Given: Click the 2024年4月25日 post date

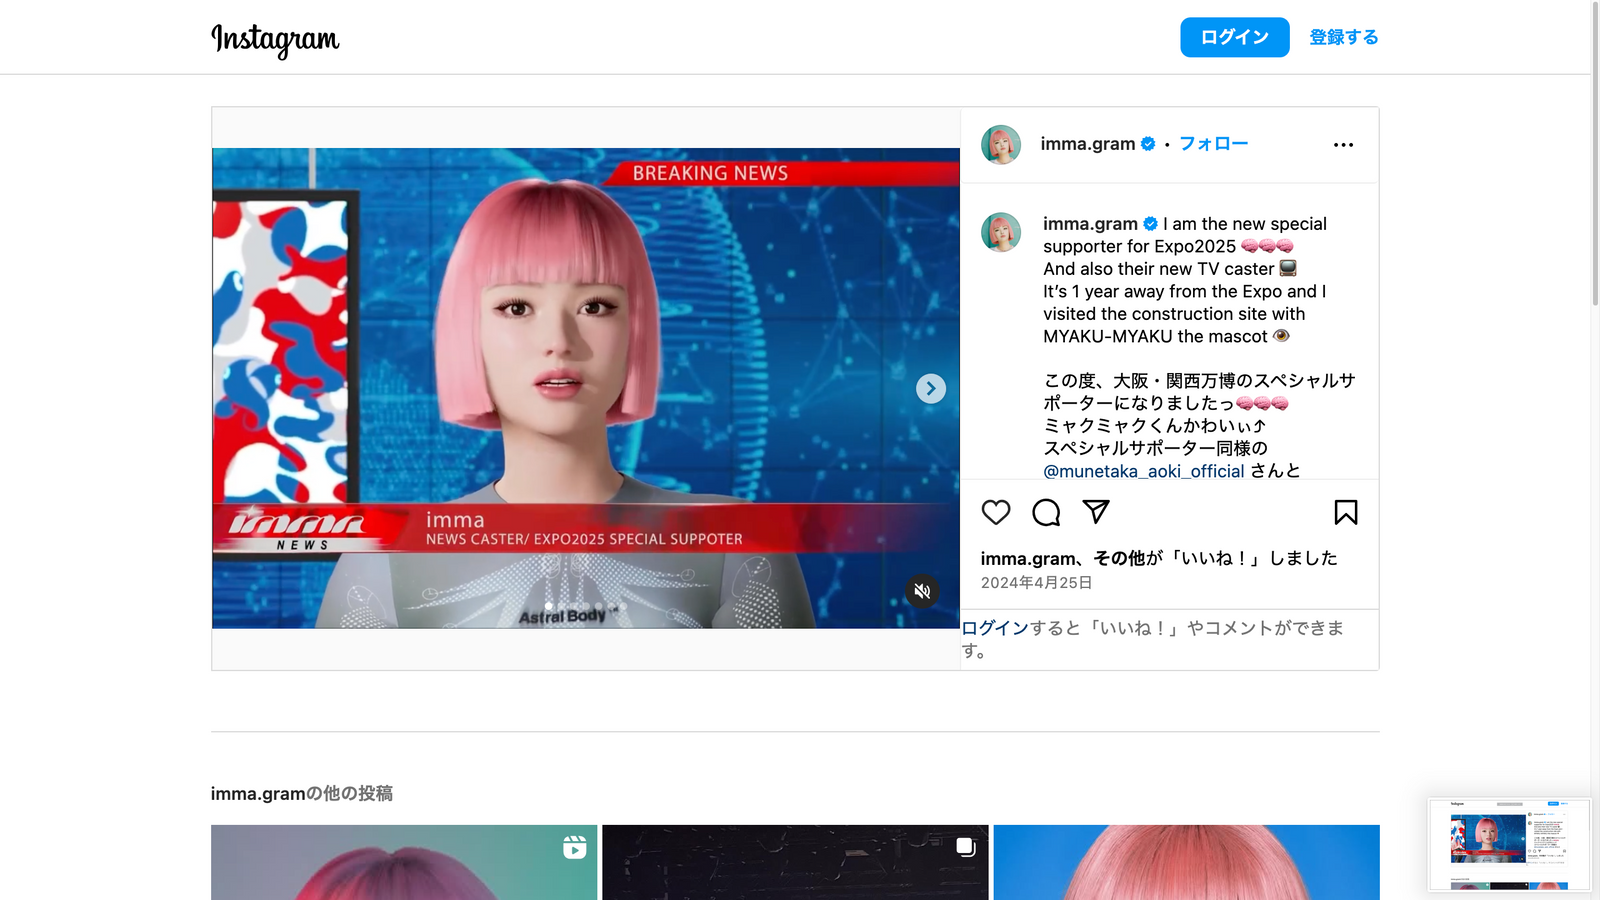Looking at the screenshot, I should 1036,583.
